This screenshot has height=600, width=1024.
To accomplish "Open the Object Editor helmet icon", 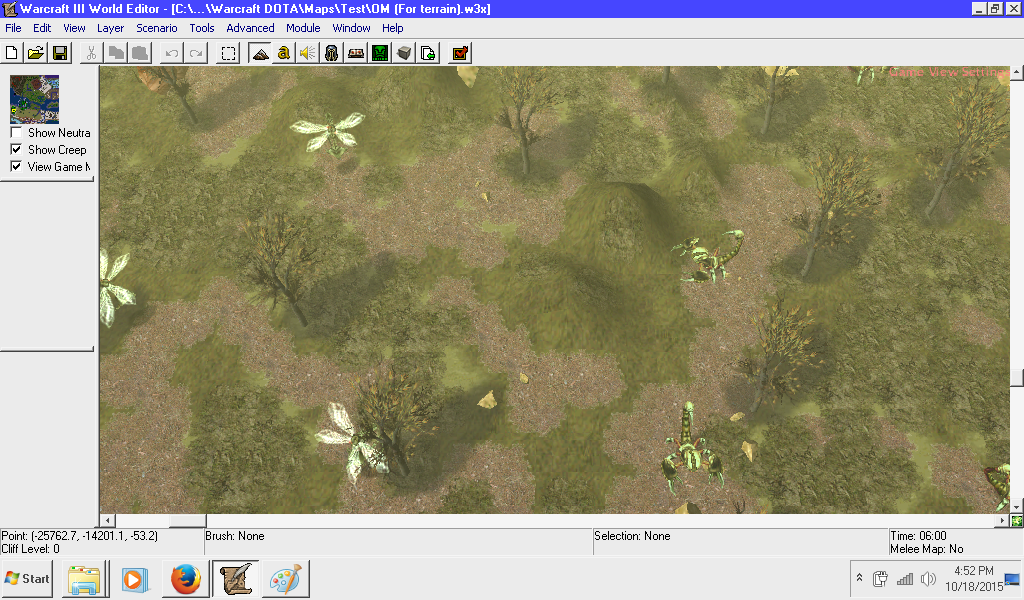I will tap(332, 53).
